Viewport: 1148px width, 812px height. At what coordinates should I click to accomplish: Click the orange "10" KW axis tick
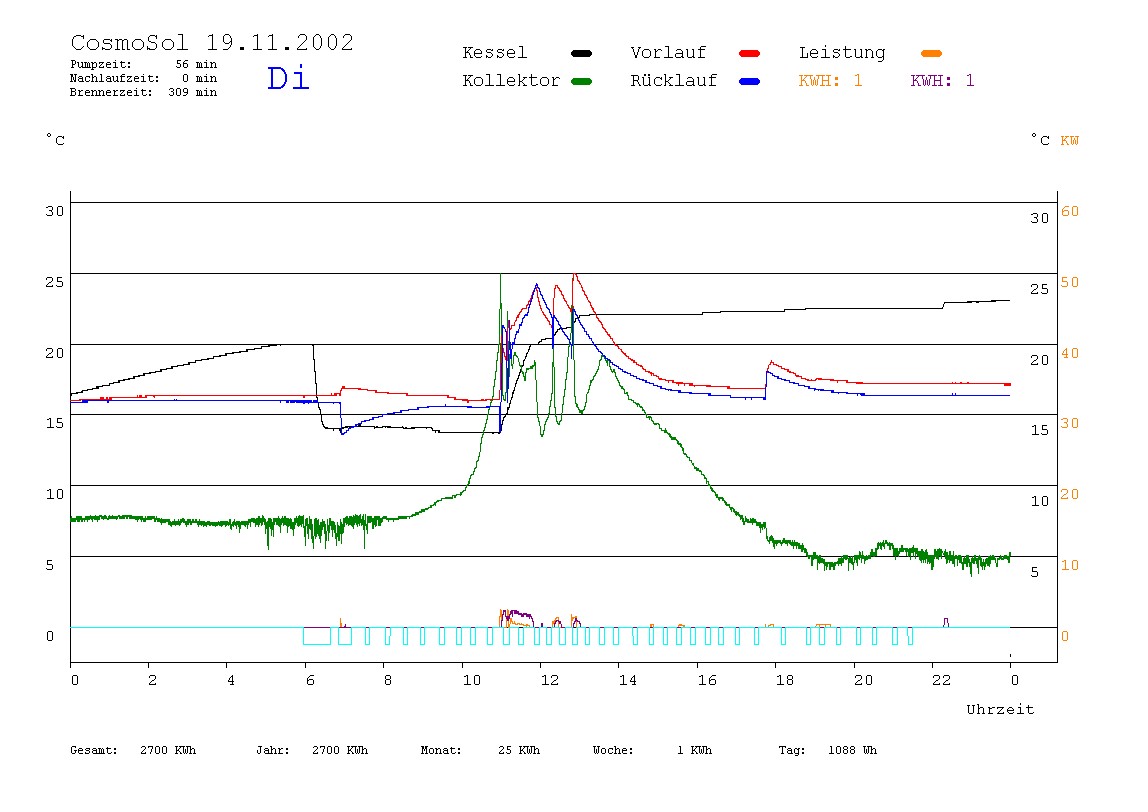pyautogui.click(x=1070, y=565)
